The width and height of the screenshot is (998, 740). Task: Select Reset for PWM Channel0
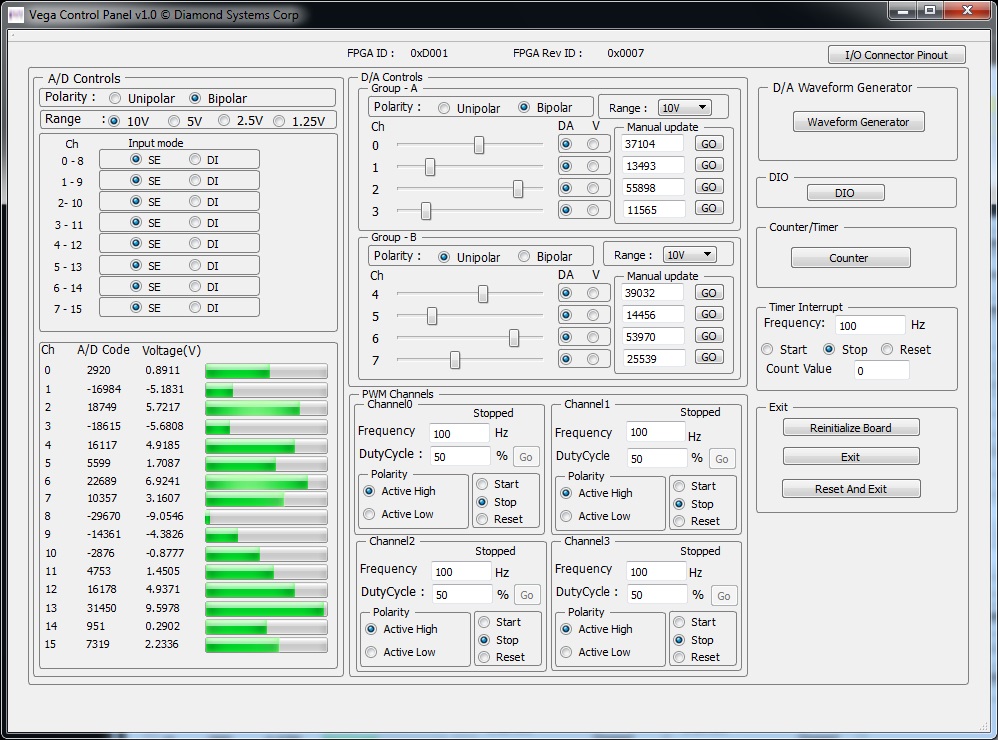482,519
